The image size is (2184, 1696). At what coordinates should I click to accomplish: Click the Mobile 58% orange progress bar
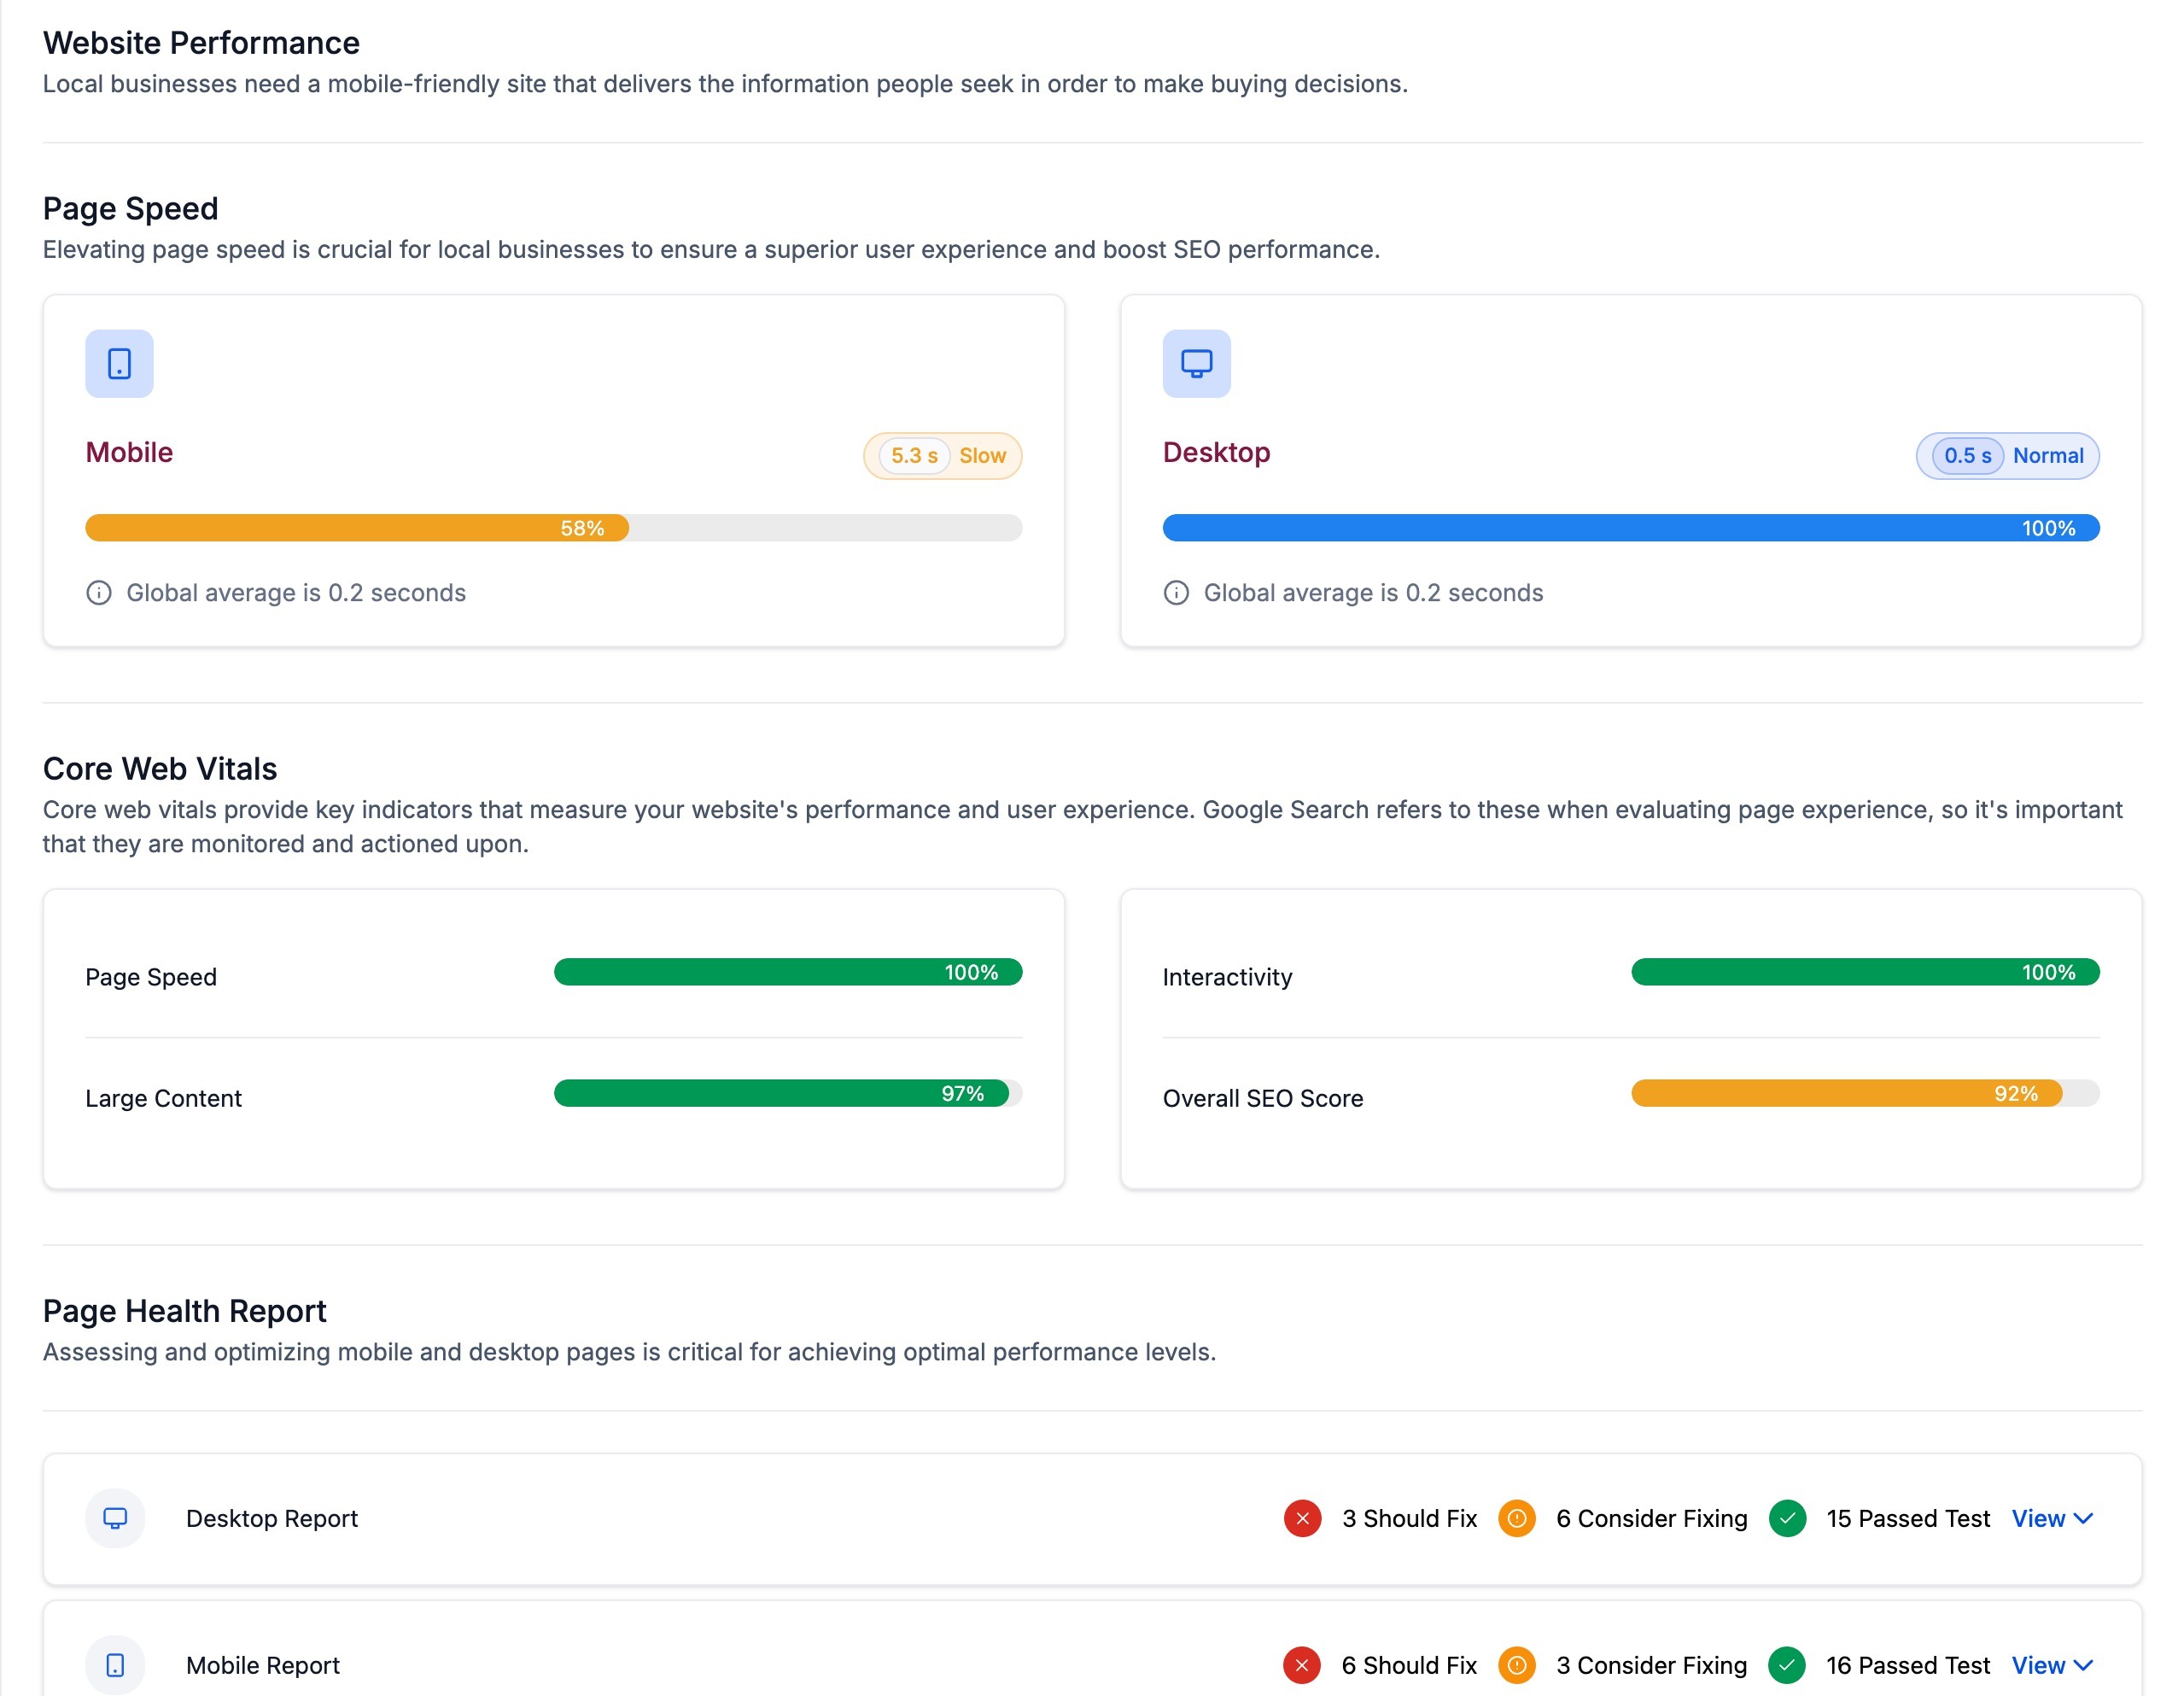pyautogui.click(x=357, y=528)
